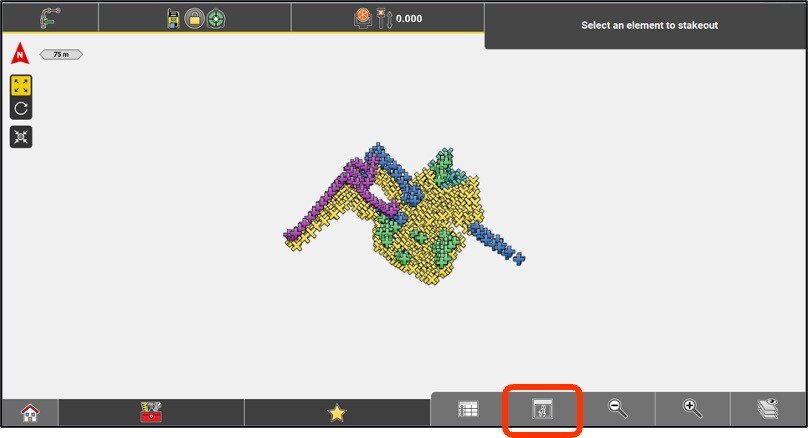Open the favorites star menu
Image resolution: width=808 pixels, height=438 pixels.
point(337,412)
